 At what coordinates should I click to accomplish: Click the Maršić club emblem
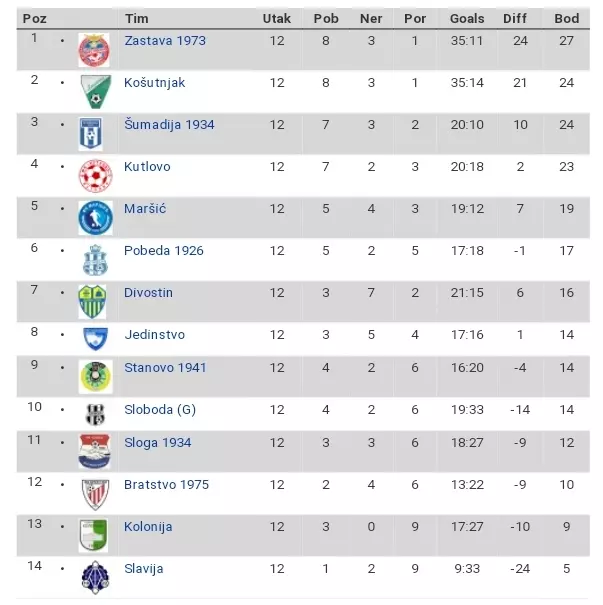96,218
